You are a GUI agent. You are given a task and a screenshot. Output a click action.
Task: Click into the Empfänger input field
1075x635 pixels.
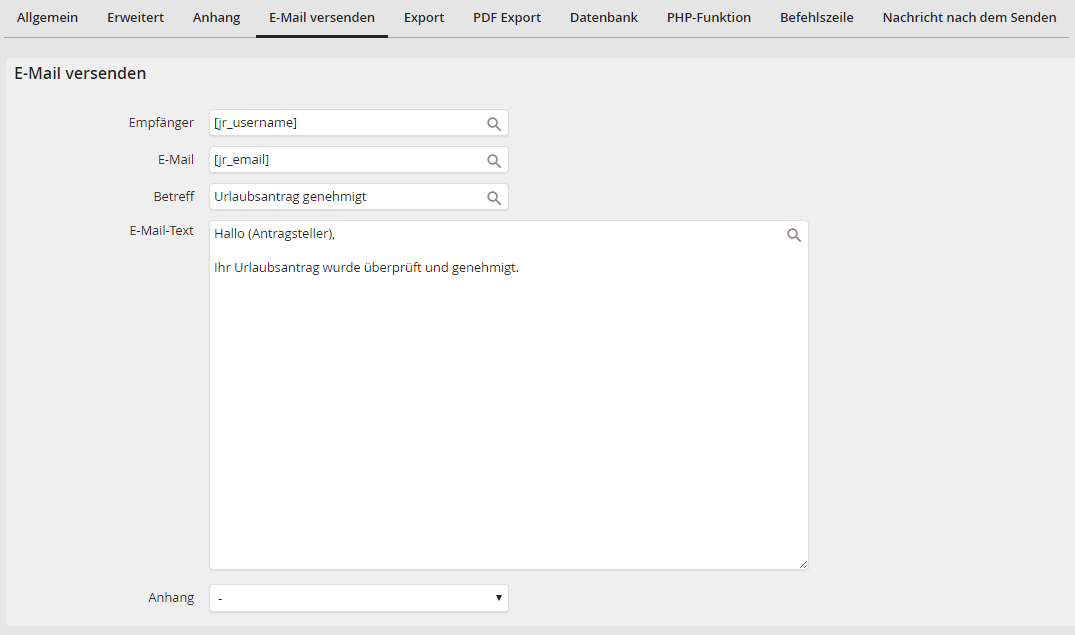pos(345,123)
